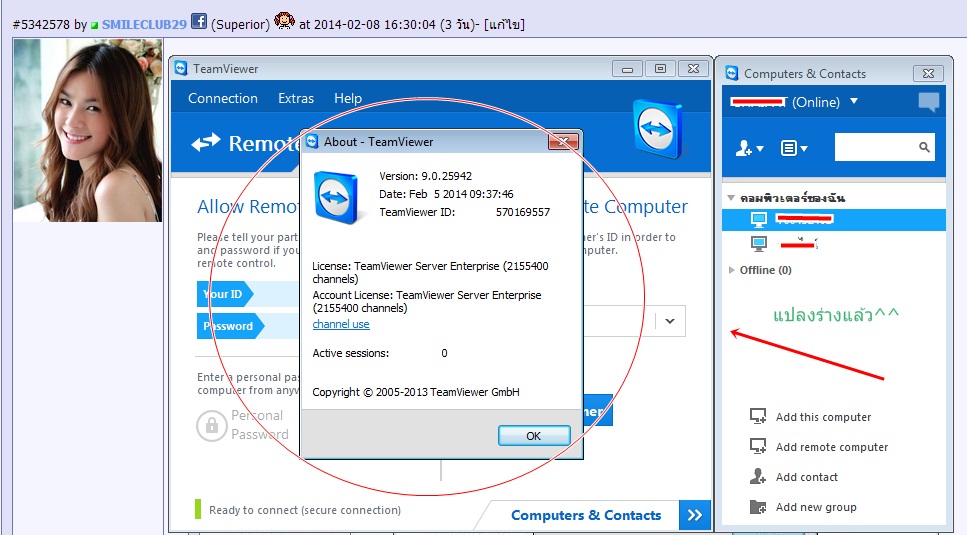Click Add contact
967x535 pixels.
coord(807,477)
